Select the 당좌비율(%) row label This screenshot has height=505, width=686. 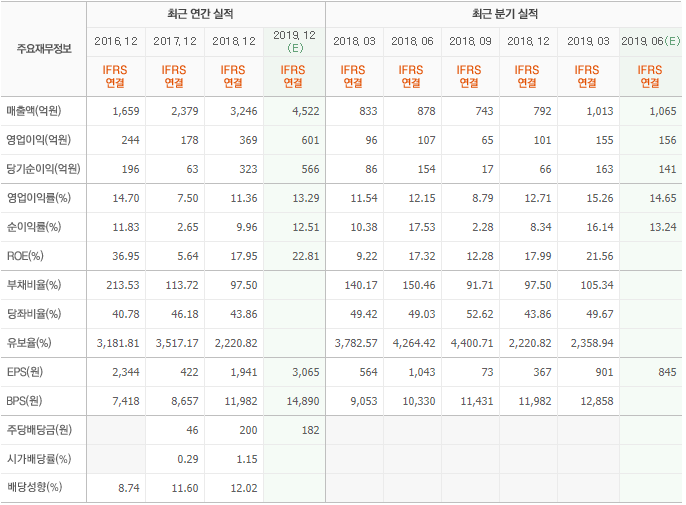34,314
